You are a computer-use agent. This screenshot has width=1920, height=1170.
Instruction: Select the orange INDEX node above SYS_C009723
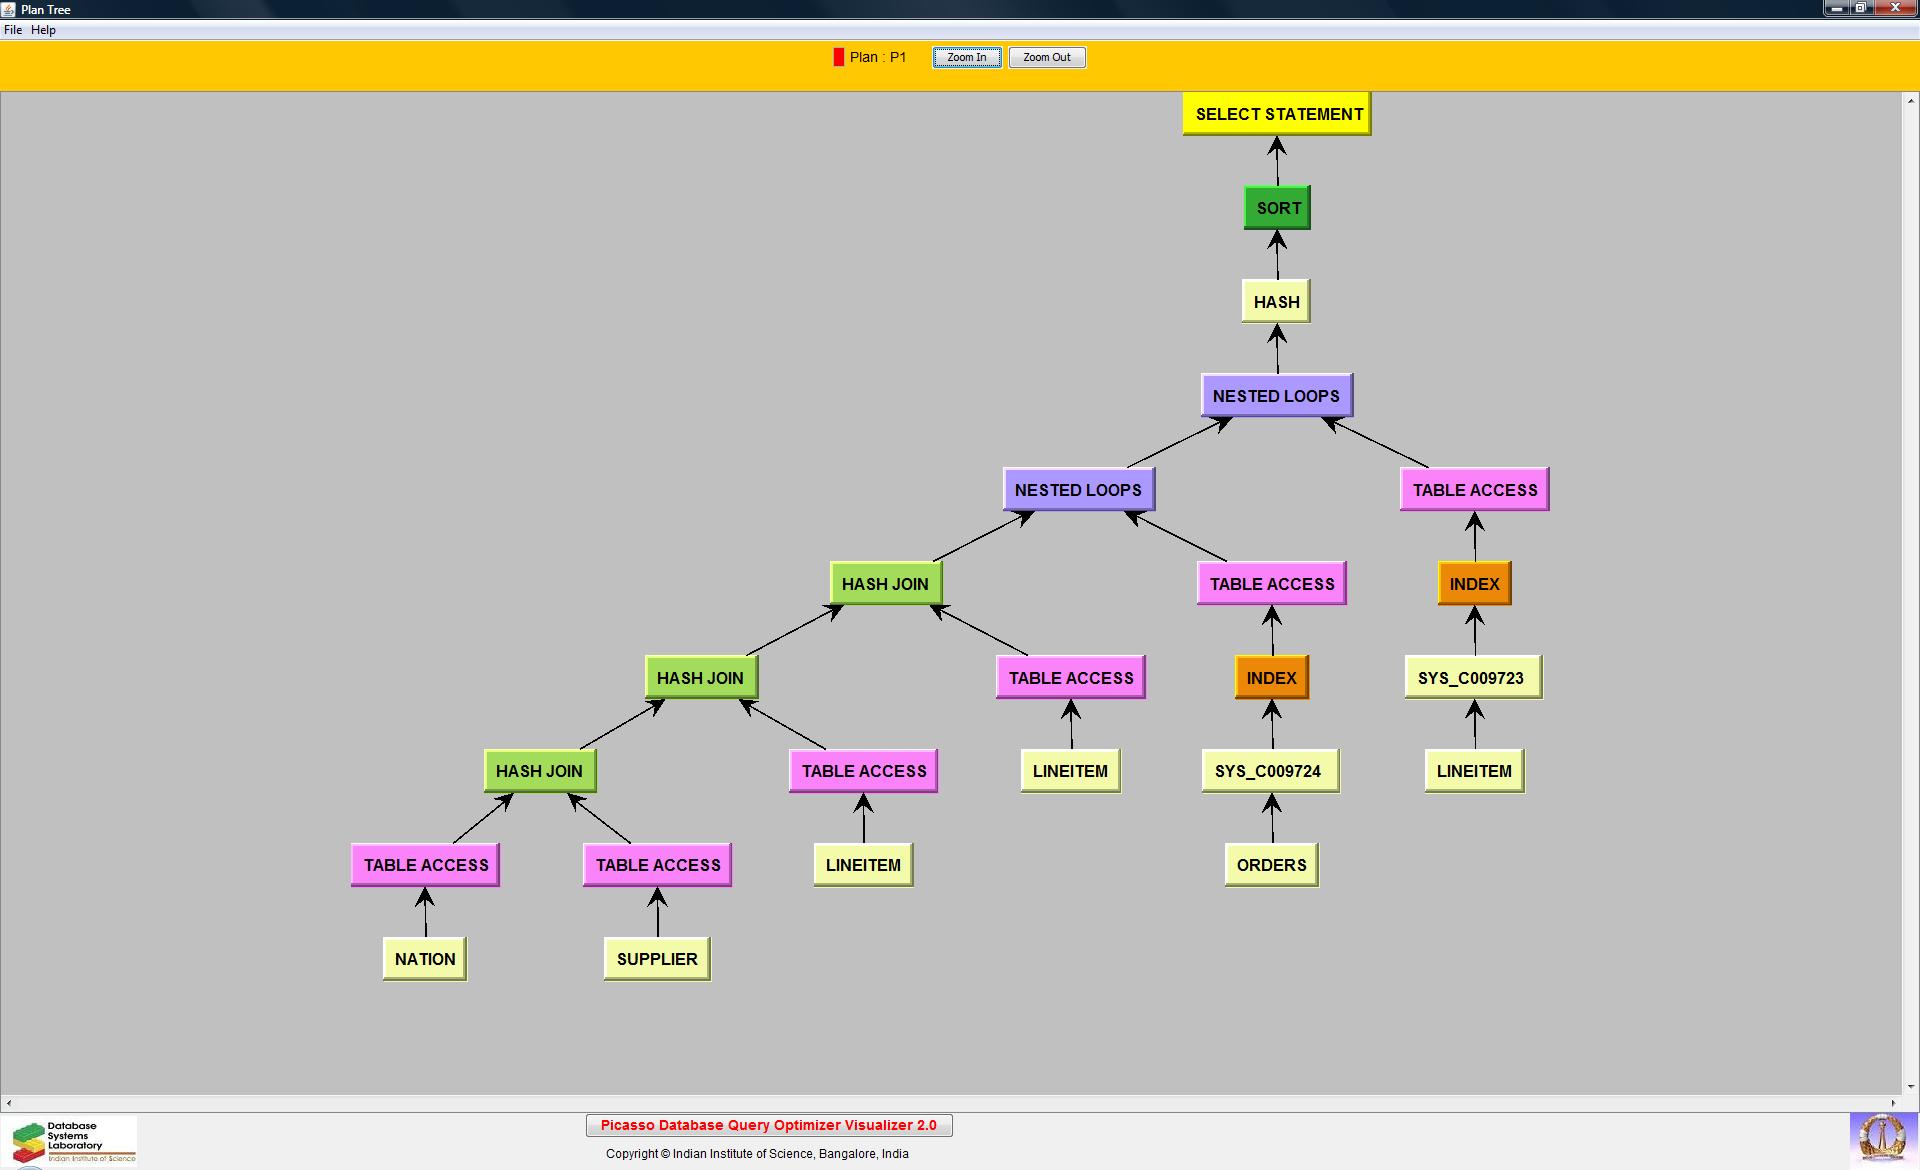coord(1474,584)
